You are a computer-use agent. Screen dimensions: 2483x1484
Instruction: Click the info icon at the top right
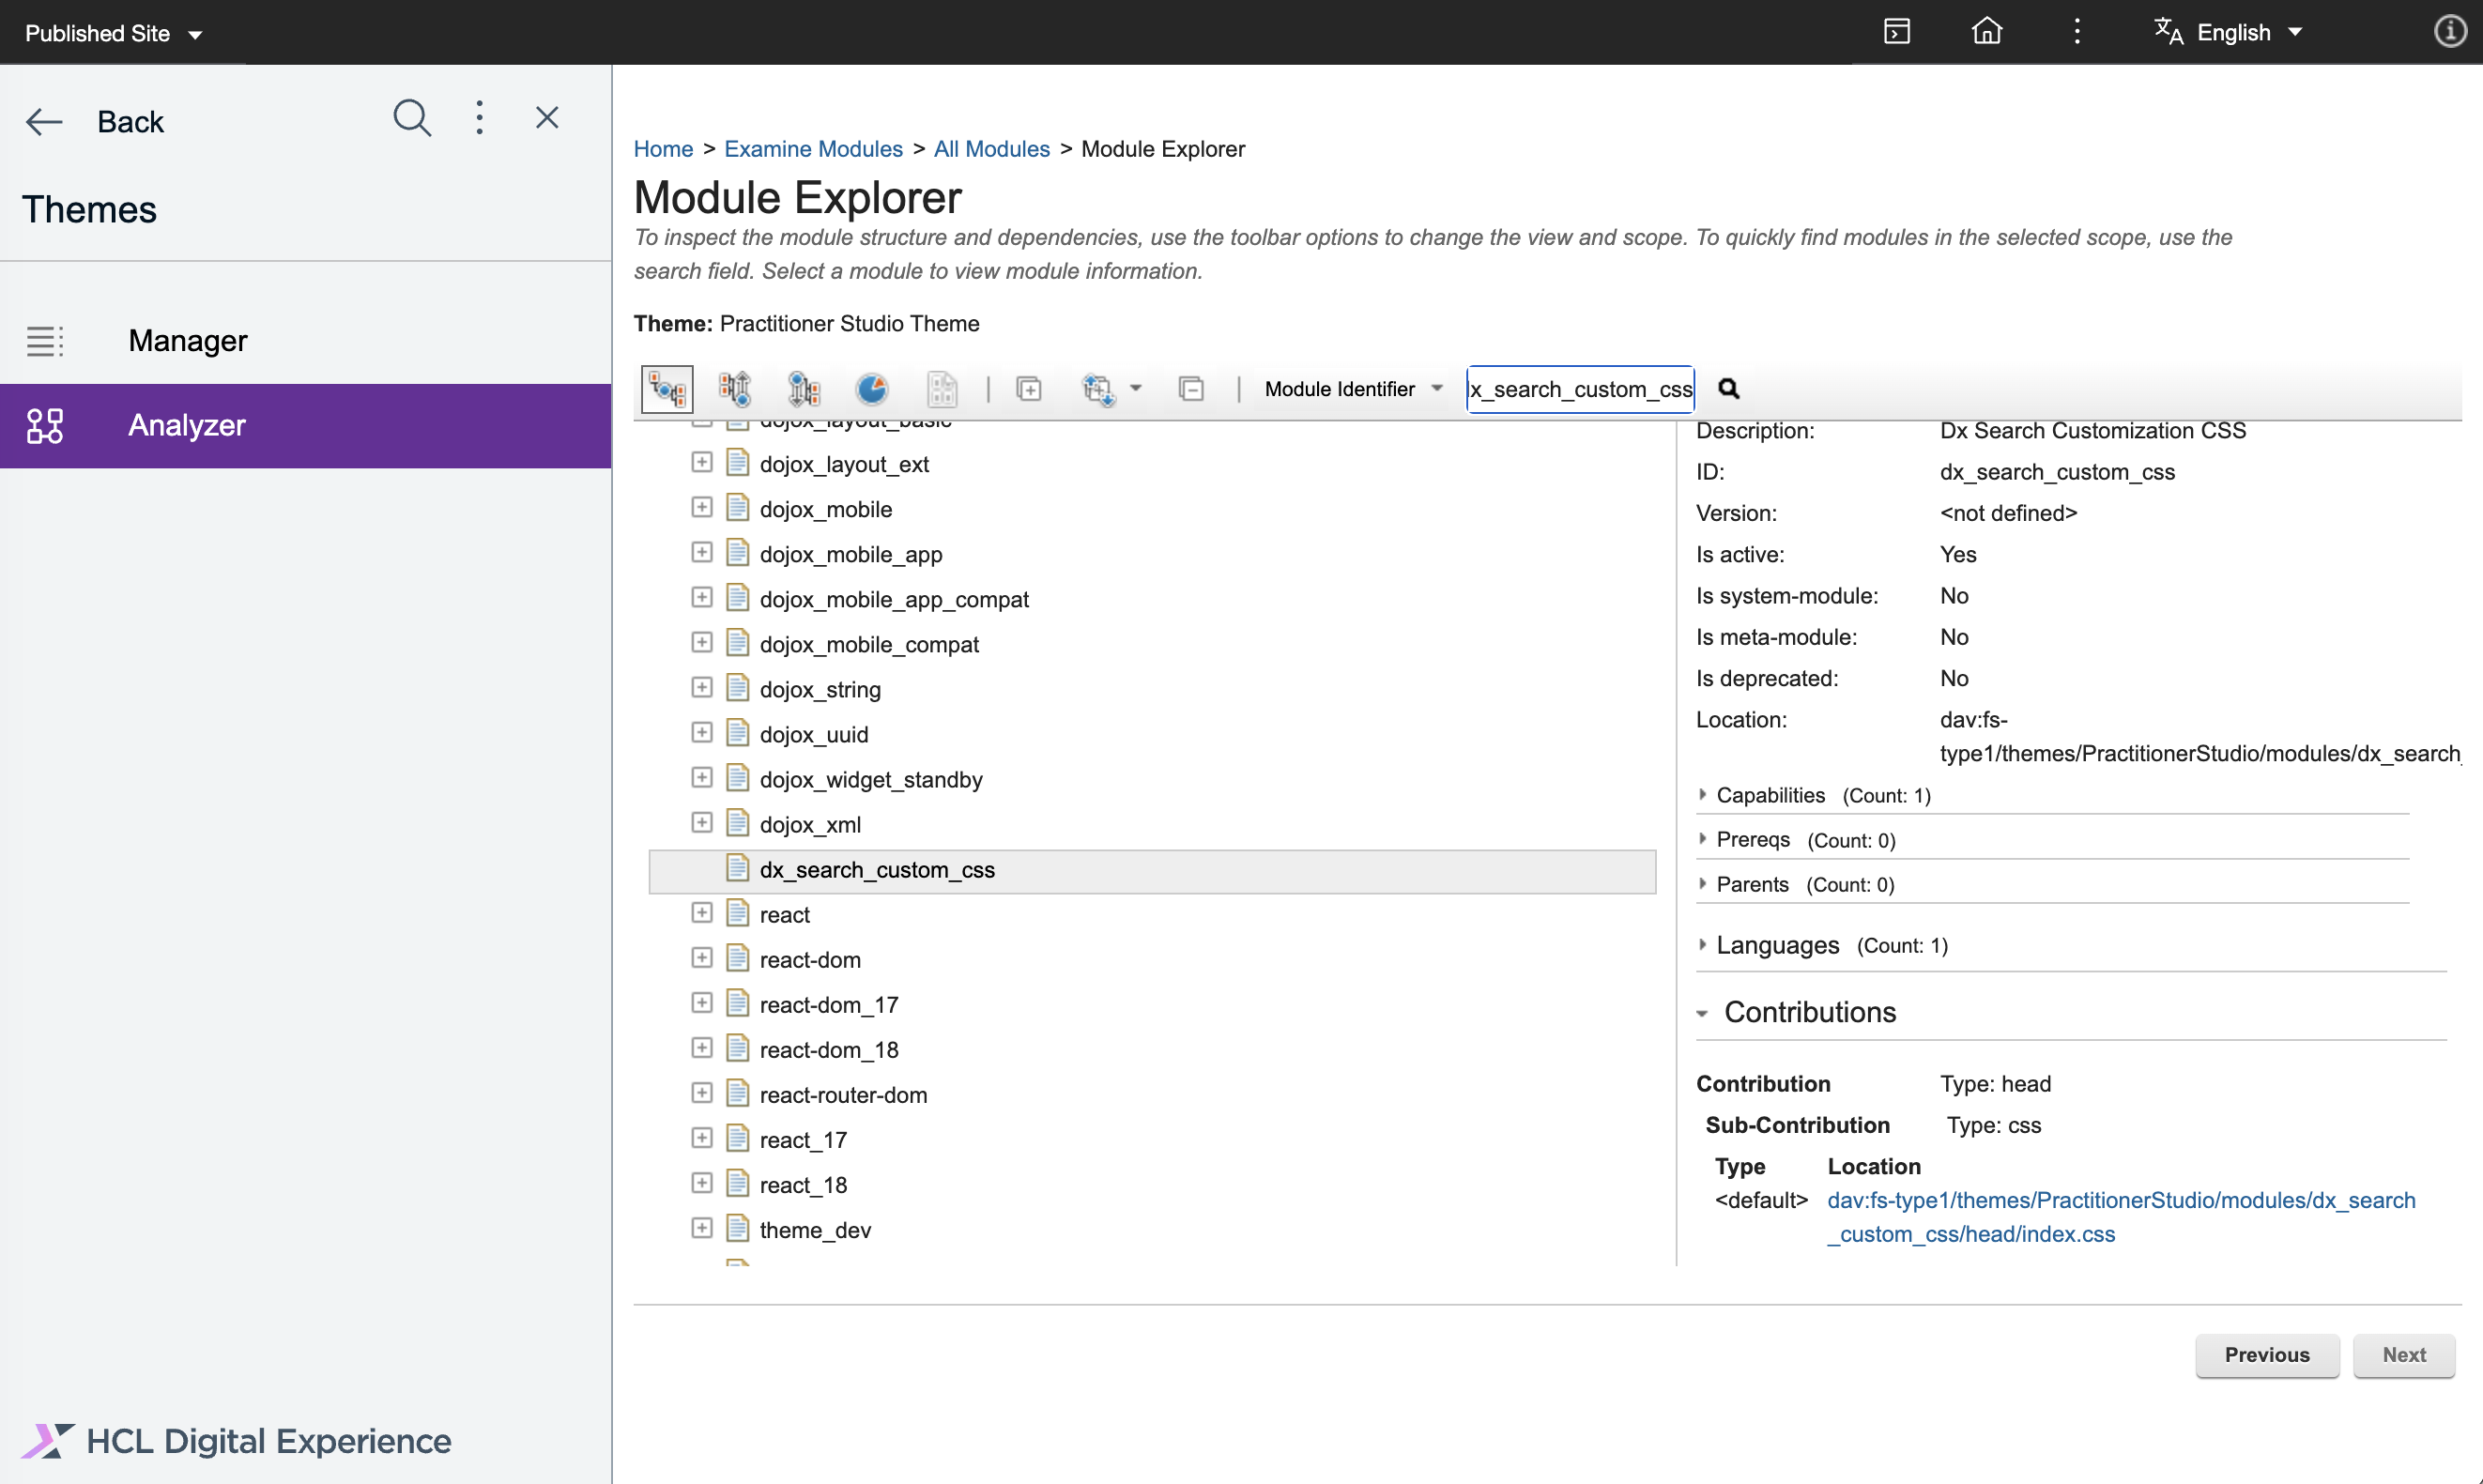[x=2450, y=31]
